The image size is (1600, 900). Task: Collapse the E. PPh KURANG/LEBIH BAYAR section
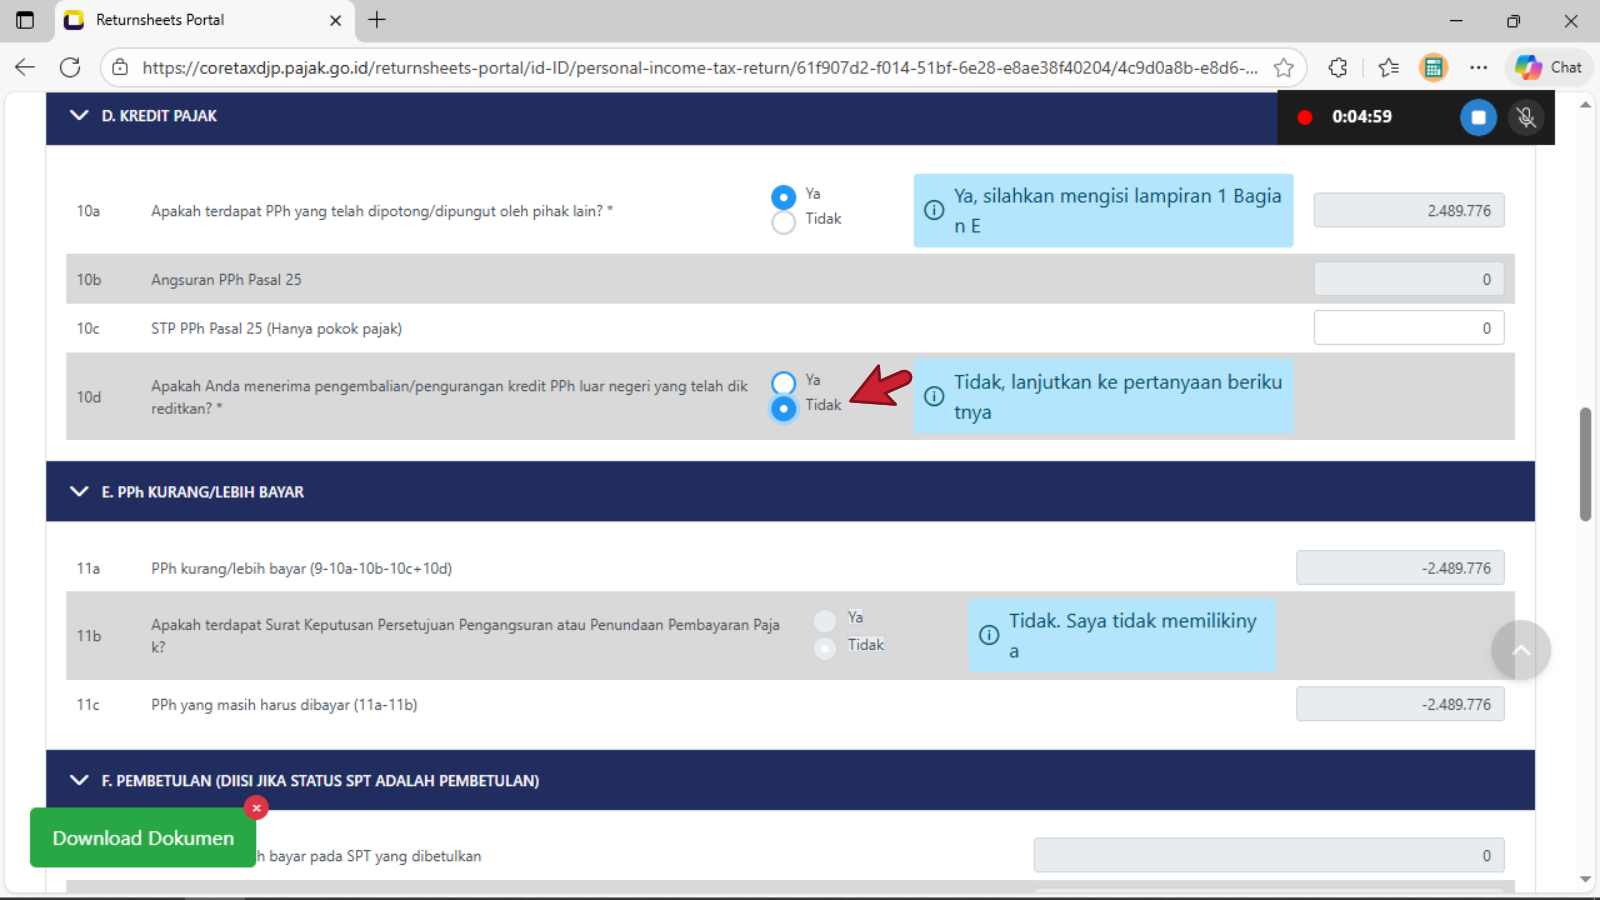[79, 492]
